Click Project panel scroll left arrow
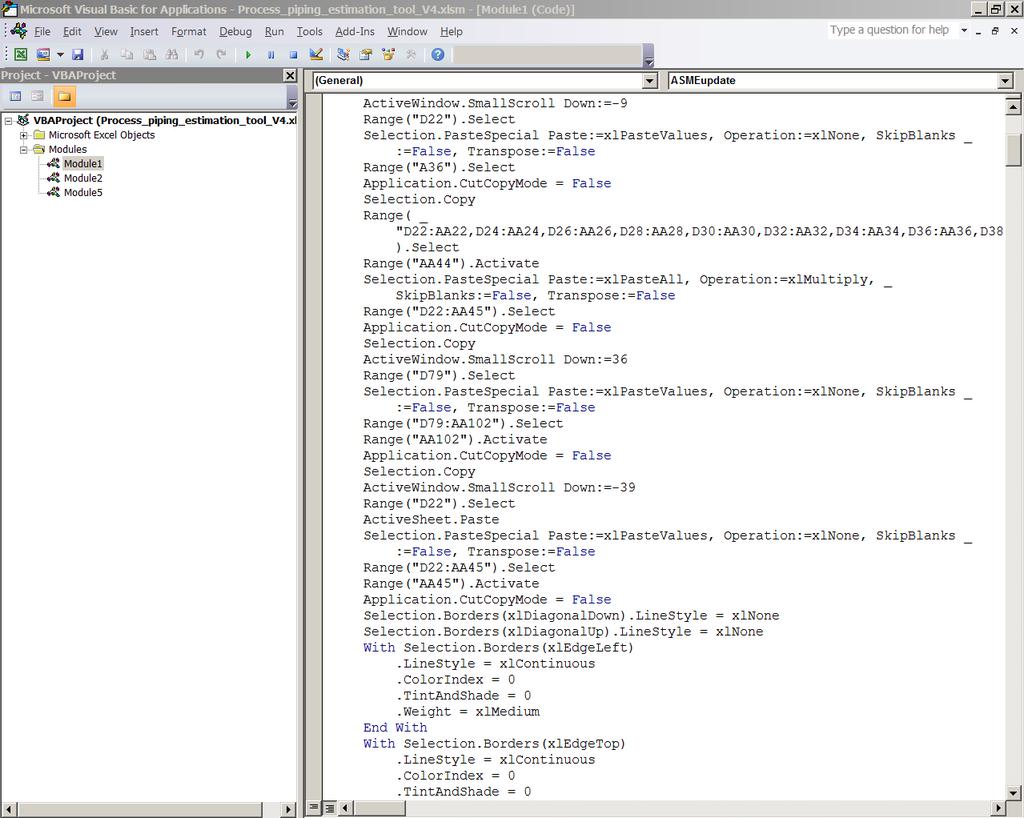1024x818 pixels. click(x=8, y=809)
